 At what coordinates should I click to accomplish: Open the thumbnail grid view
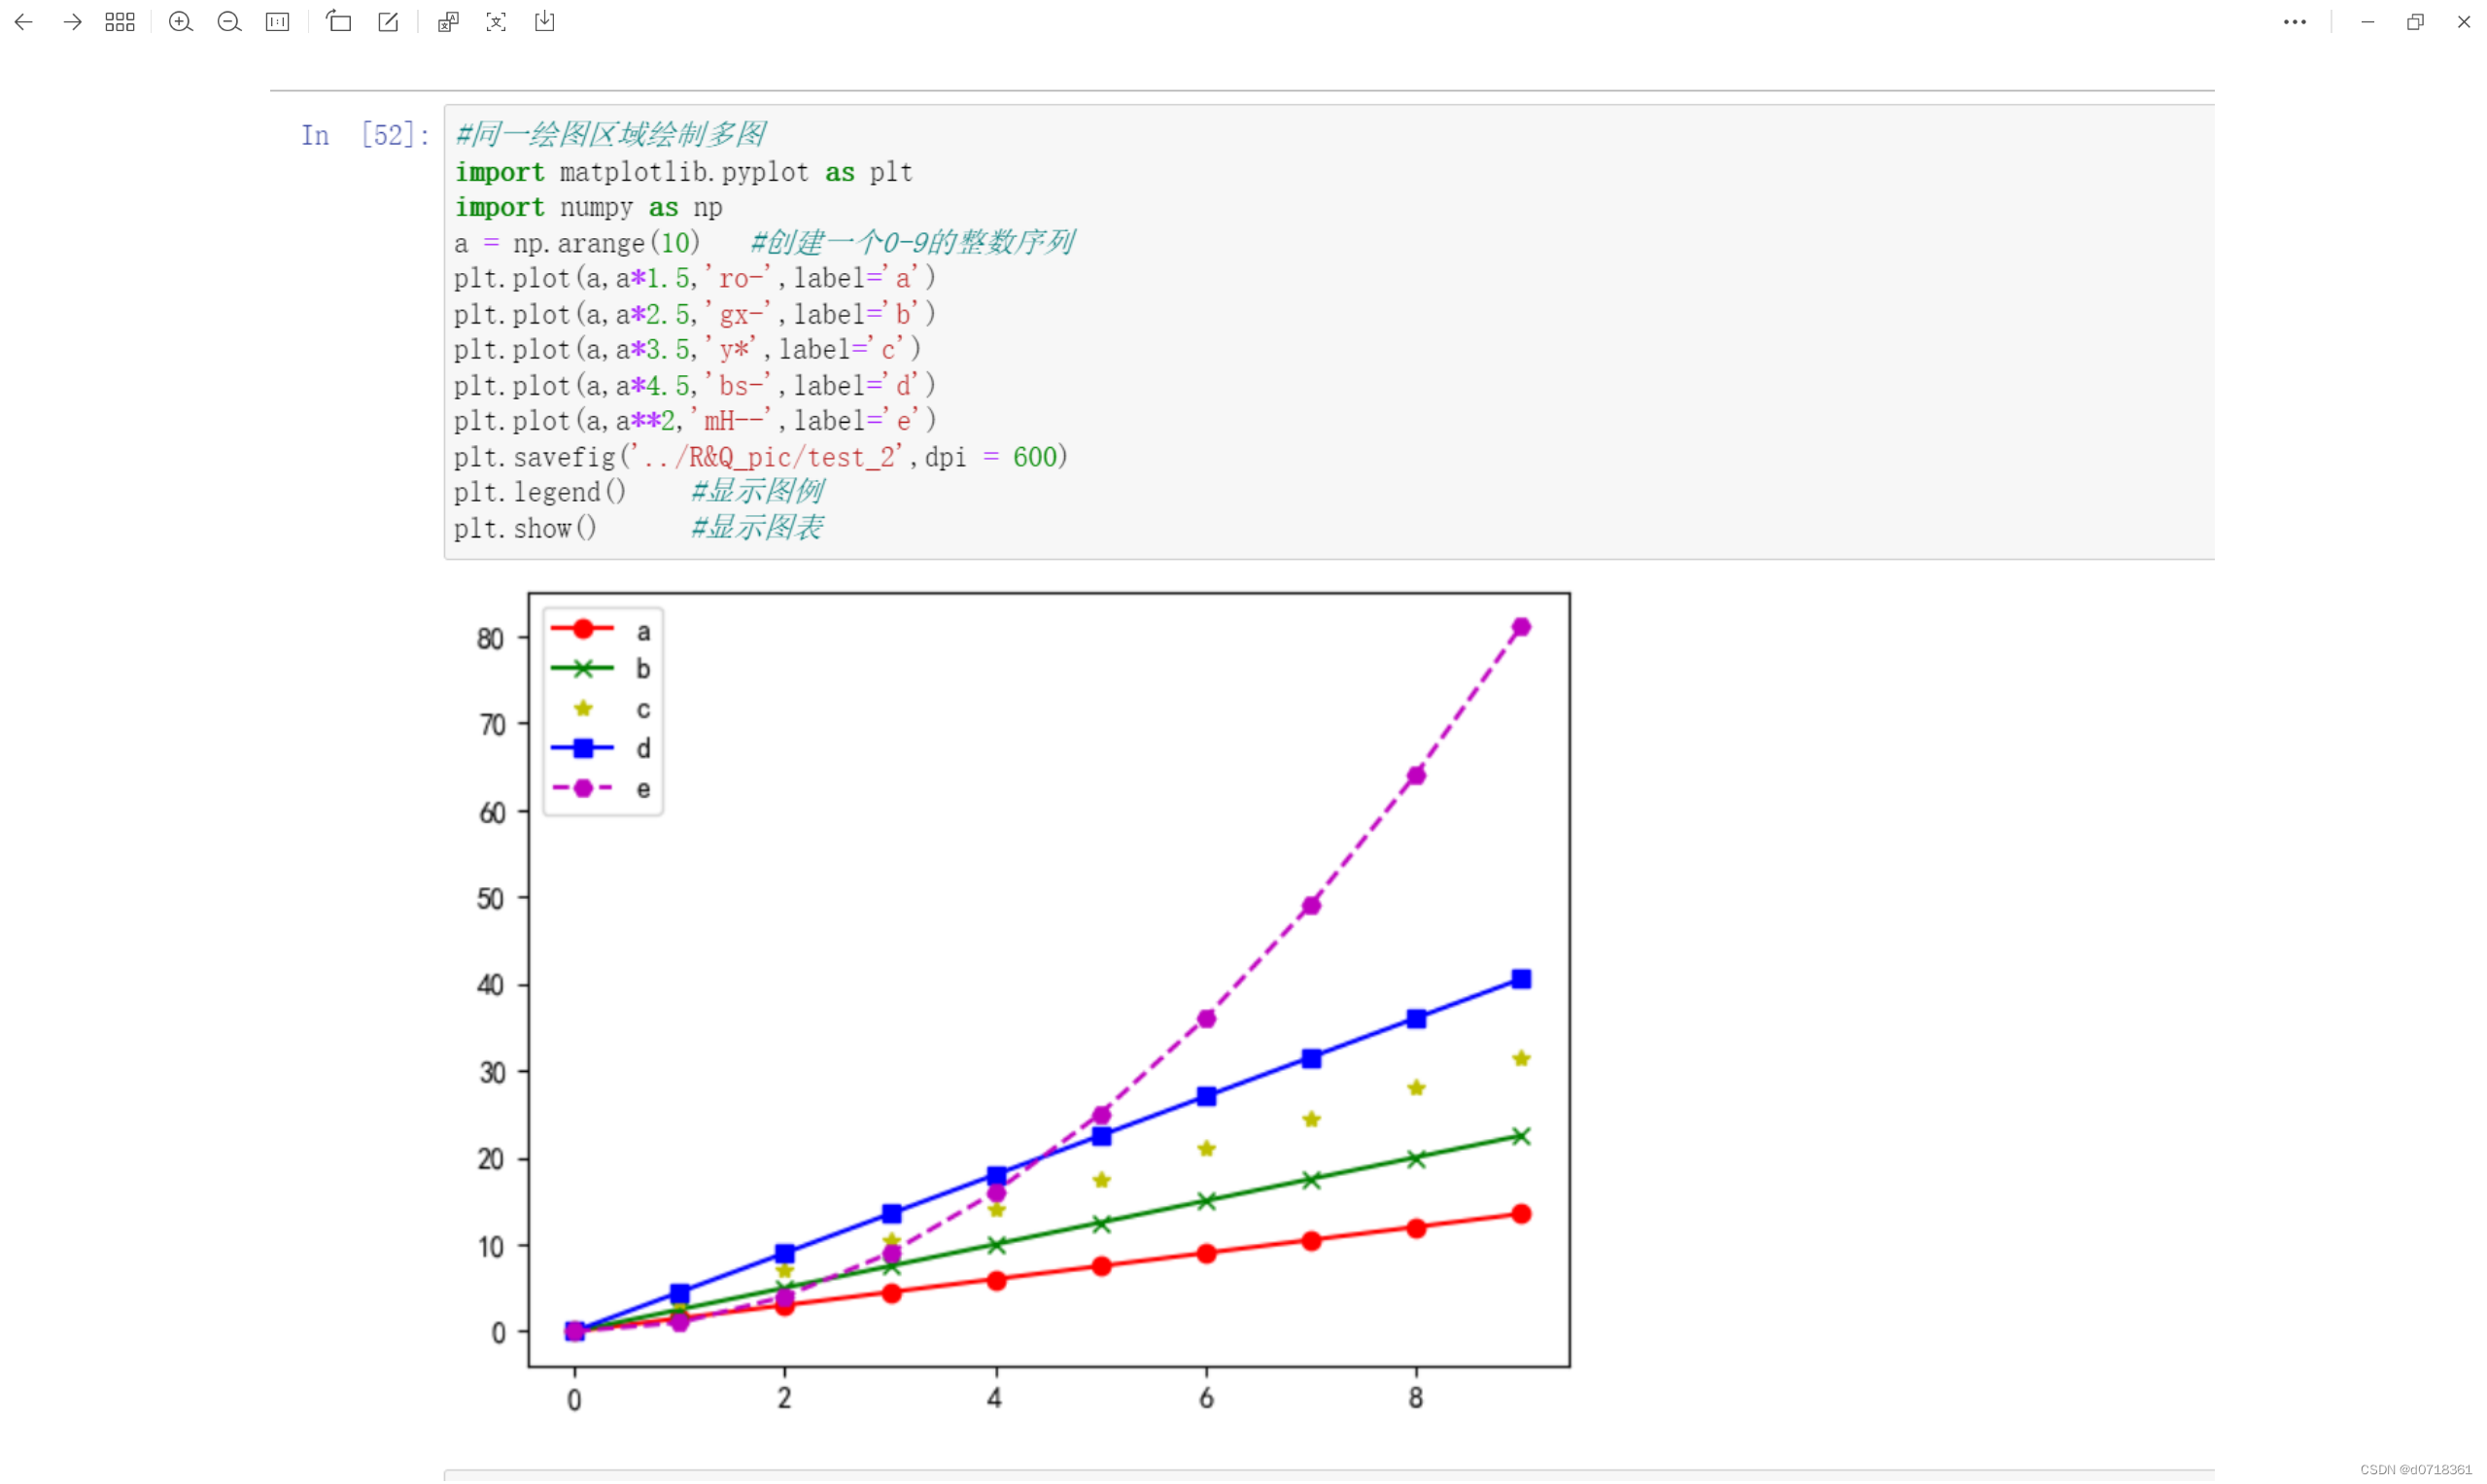[120, 22]
